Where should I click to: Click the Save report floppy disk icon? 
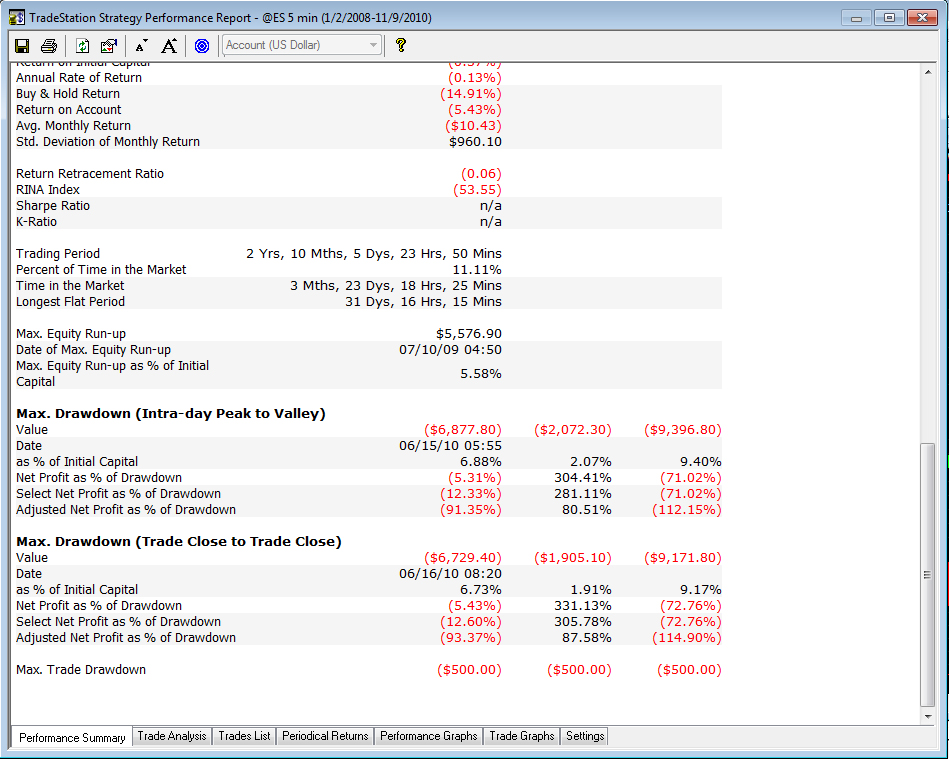click(22, 45)
